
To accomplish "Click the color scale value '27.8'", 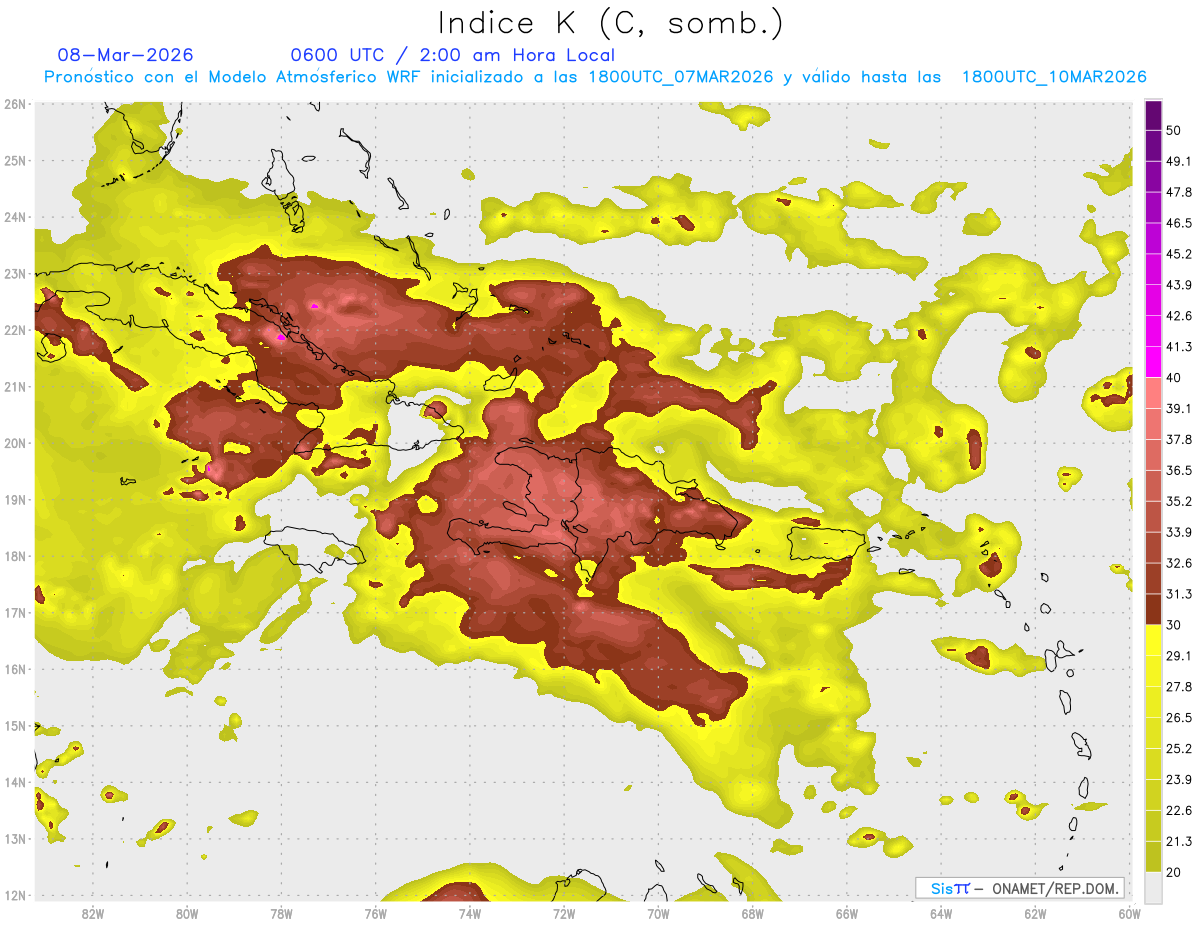I will click(x=1179, y=687).
